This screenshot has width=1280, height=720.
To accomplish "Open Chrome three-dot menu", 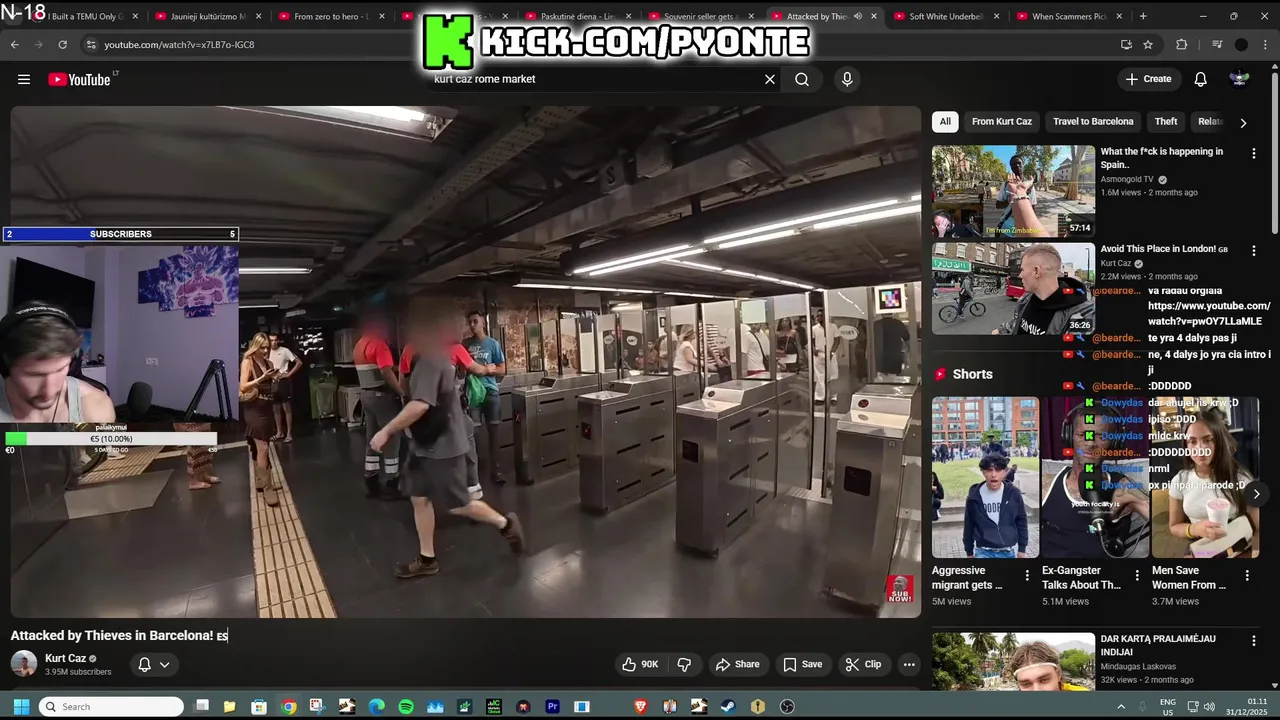I will pos(1266,44).
